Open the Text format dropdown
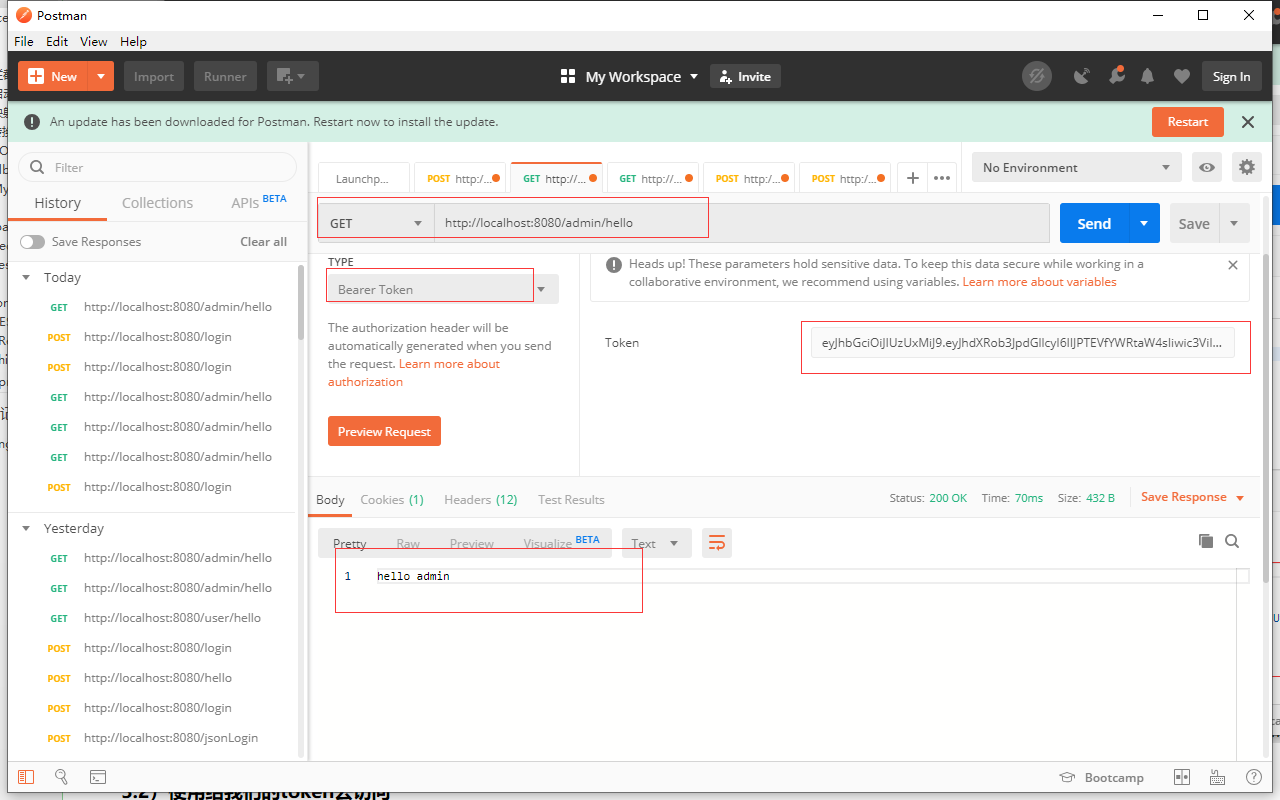 tap(656, 543)
